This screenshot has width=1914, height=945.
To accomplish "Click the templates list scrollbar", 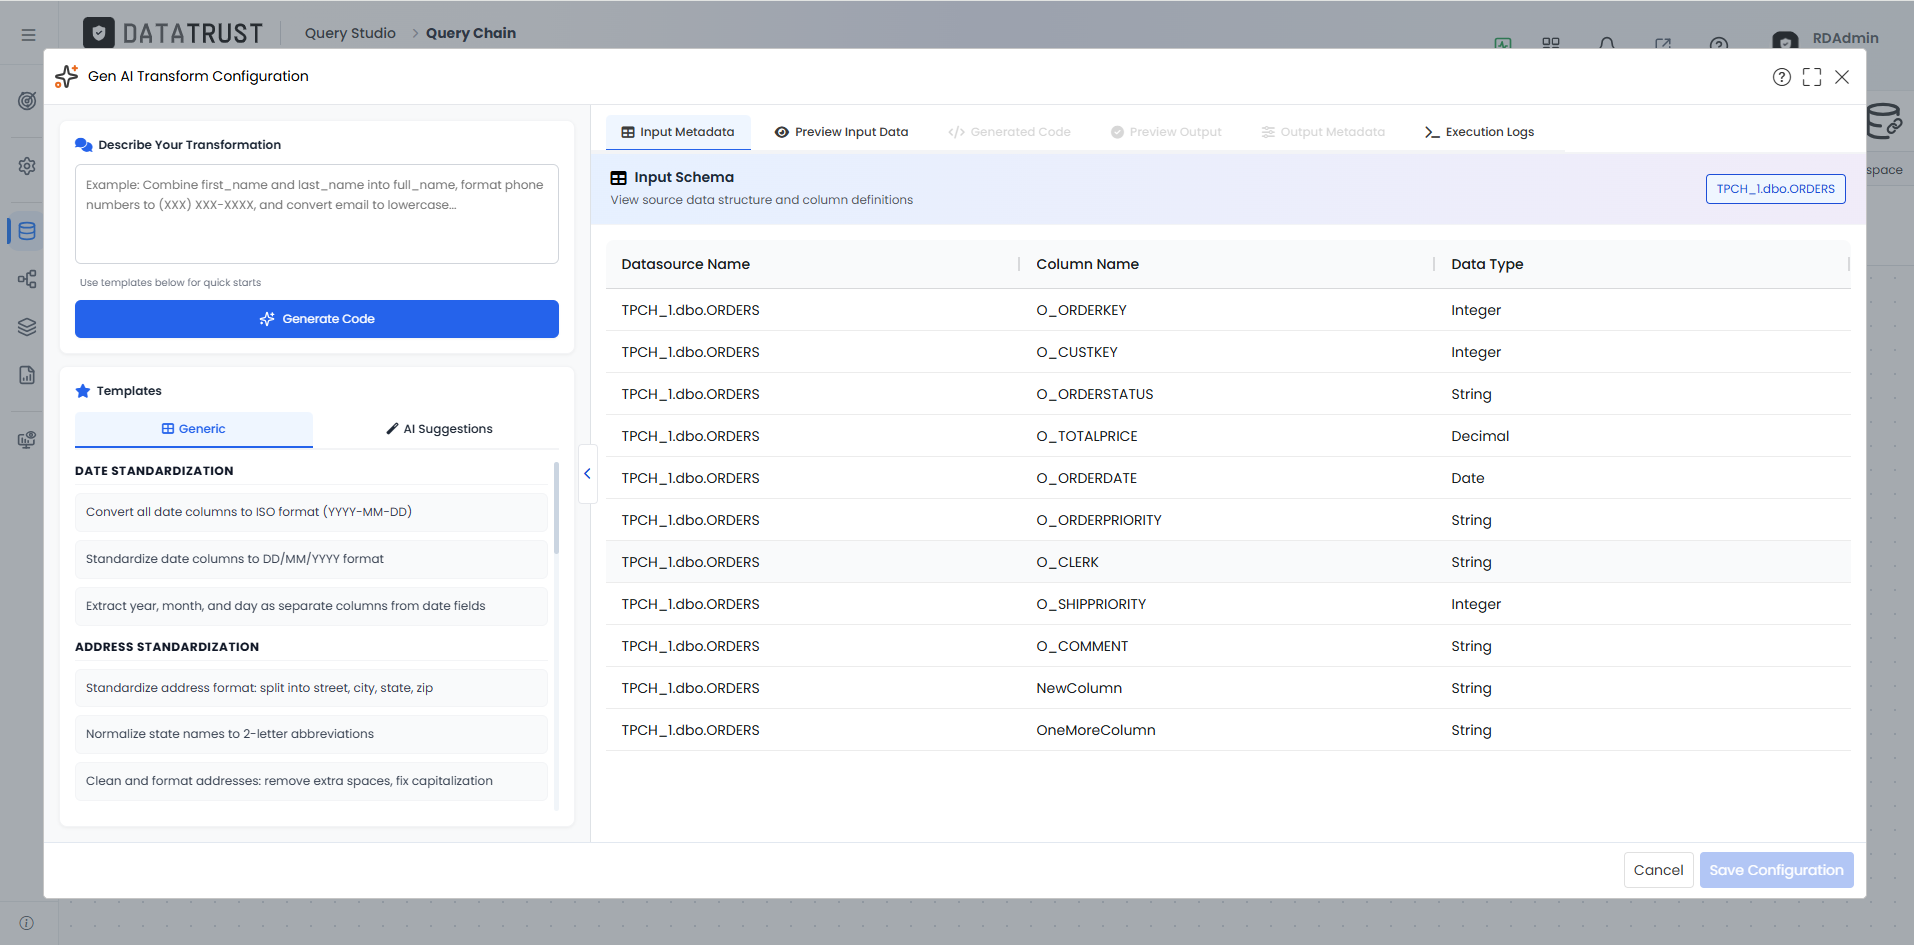I will tap(556, 508).
